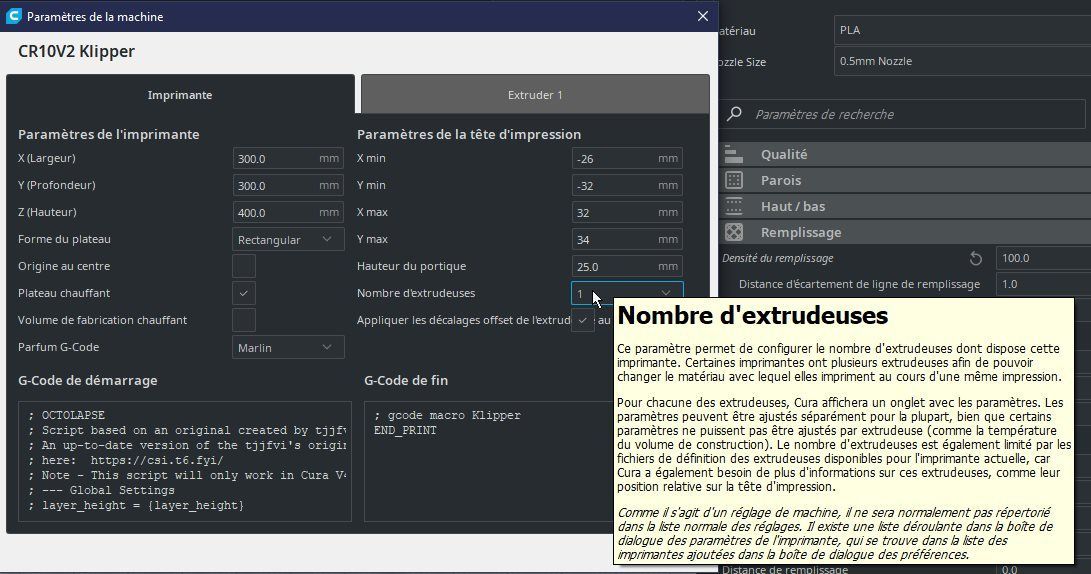
Task: Open the 0.5mm Nozzle size dropdown
Action: (x=962, y=61)
